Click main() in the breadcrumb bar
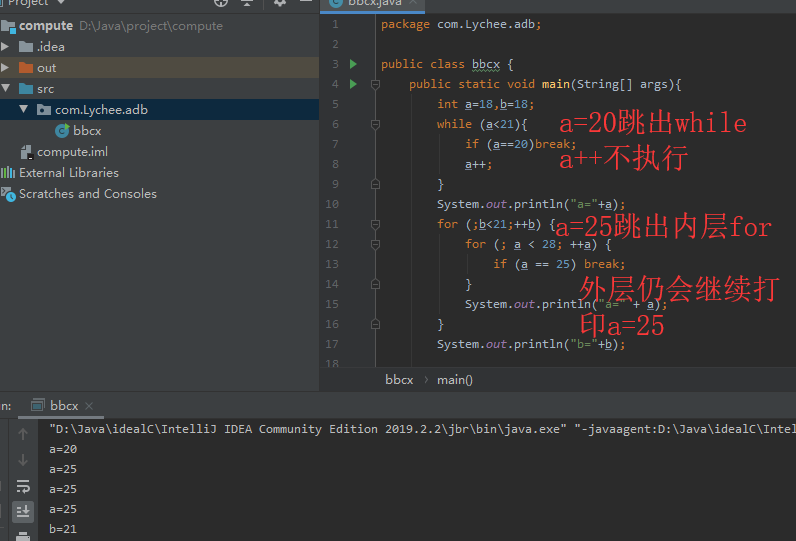 click(455, 380)
